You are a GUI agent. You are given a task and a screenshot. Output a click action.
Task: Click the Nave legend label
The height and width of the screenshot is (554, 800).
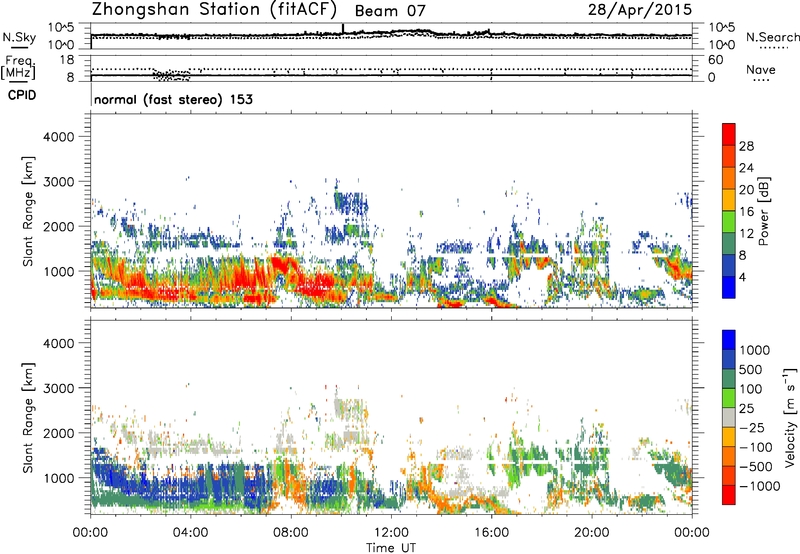coord(761,69)
